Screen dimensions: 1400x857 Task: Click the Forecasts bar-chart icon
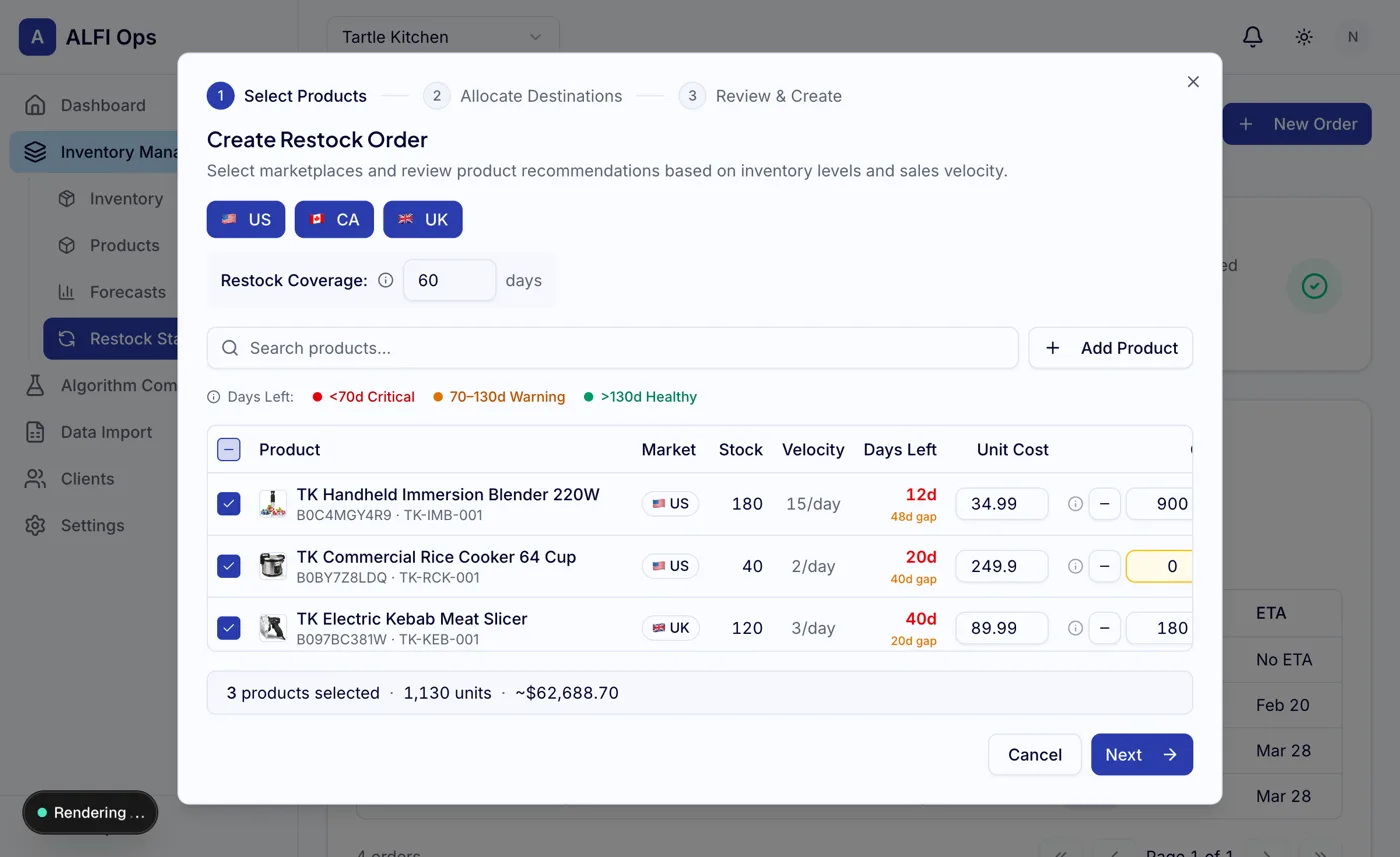(x=64, y=292)
